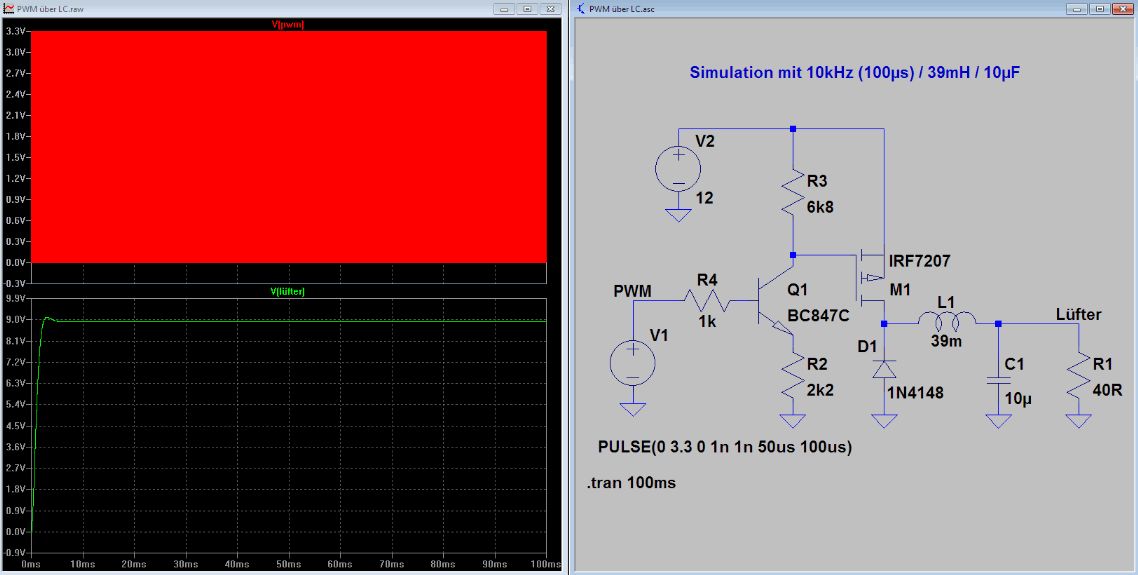Image resolution: width=1138 pixels, height=575 pixels.
Task: Click the L1 reference designator
Action: (946, 301)
